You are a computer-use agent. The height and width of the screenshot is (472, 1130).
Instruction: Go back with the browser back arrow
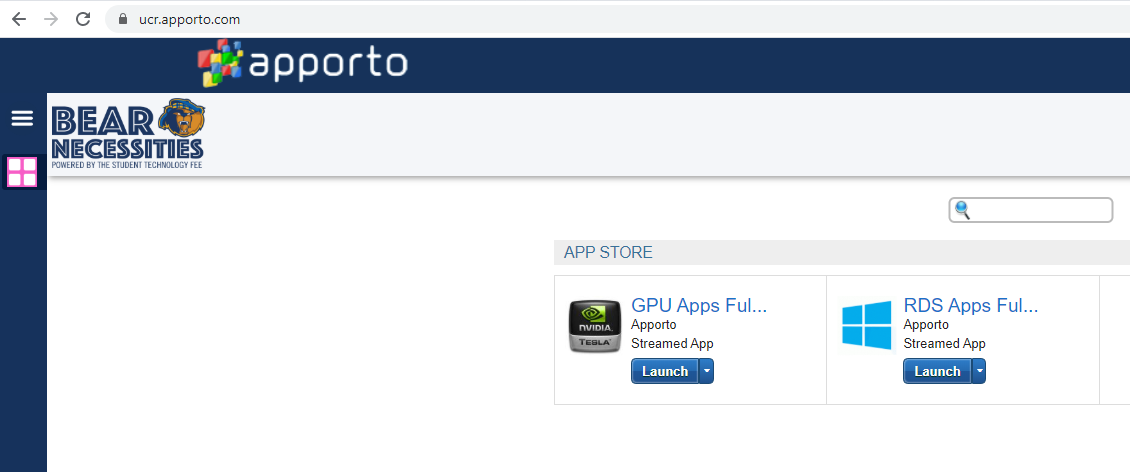pyautogui.click(x=19, y=19)
